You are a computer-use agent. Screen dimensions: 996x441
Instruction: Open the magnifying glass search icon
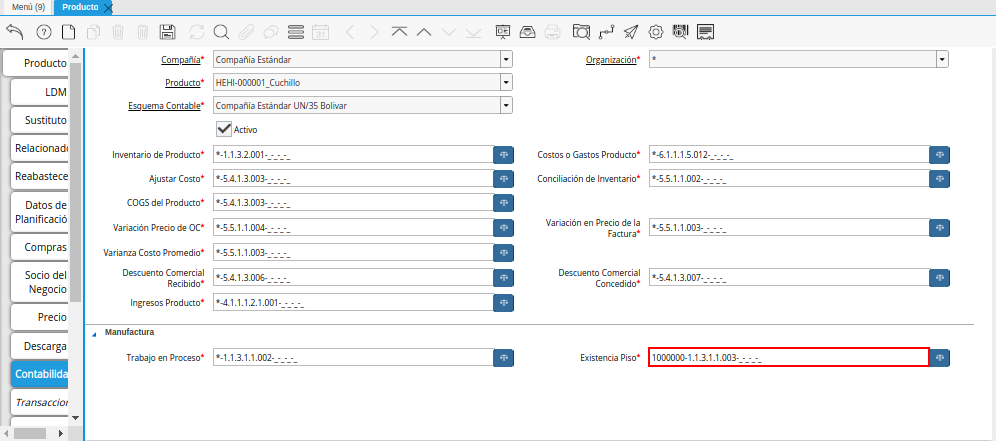click(221, 32)
